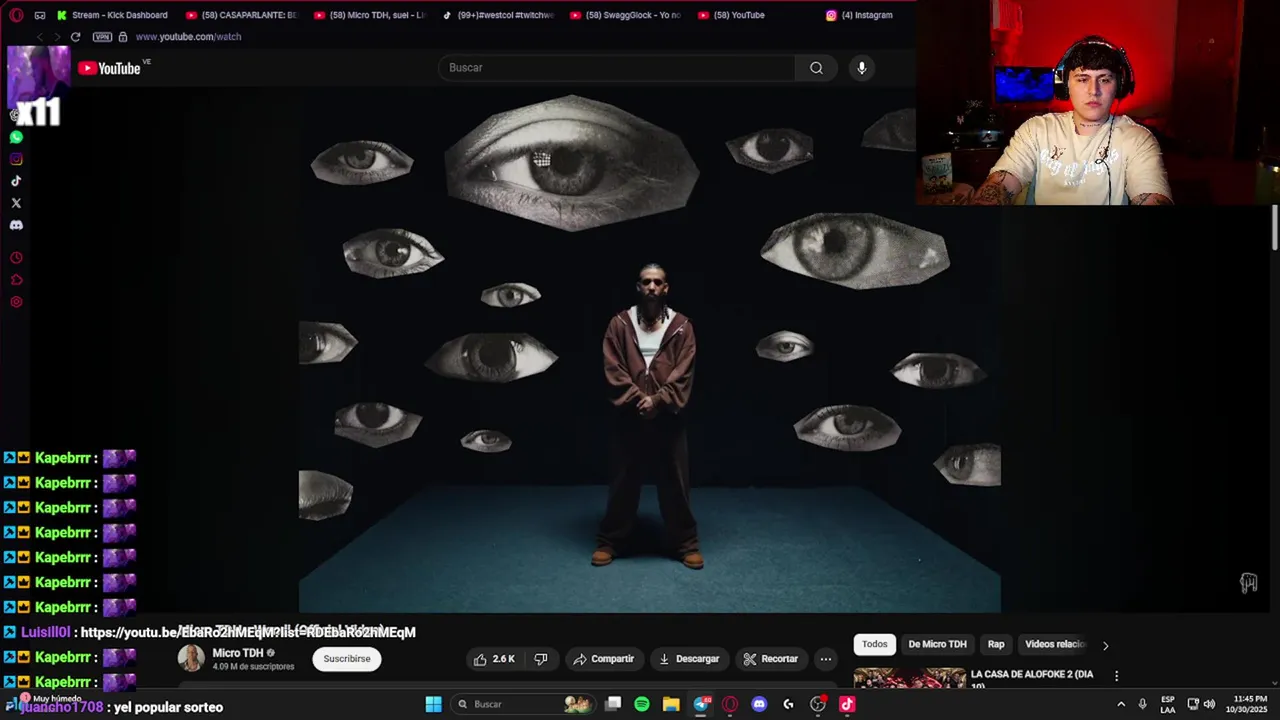This screenshot has height=720, width=1280.
Task: Open Telegram from taskbar
Action: click(701, 704)
